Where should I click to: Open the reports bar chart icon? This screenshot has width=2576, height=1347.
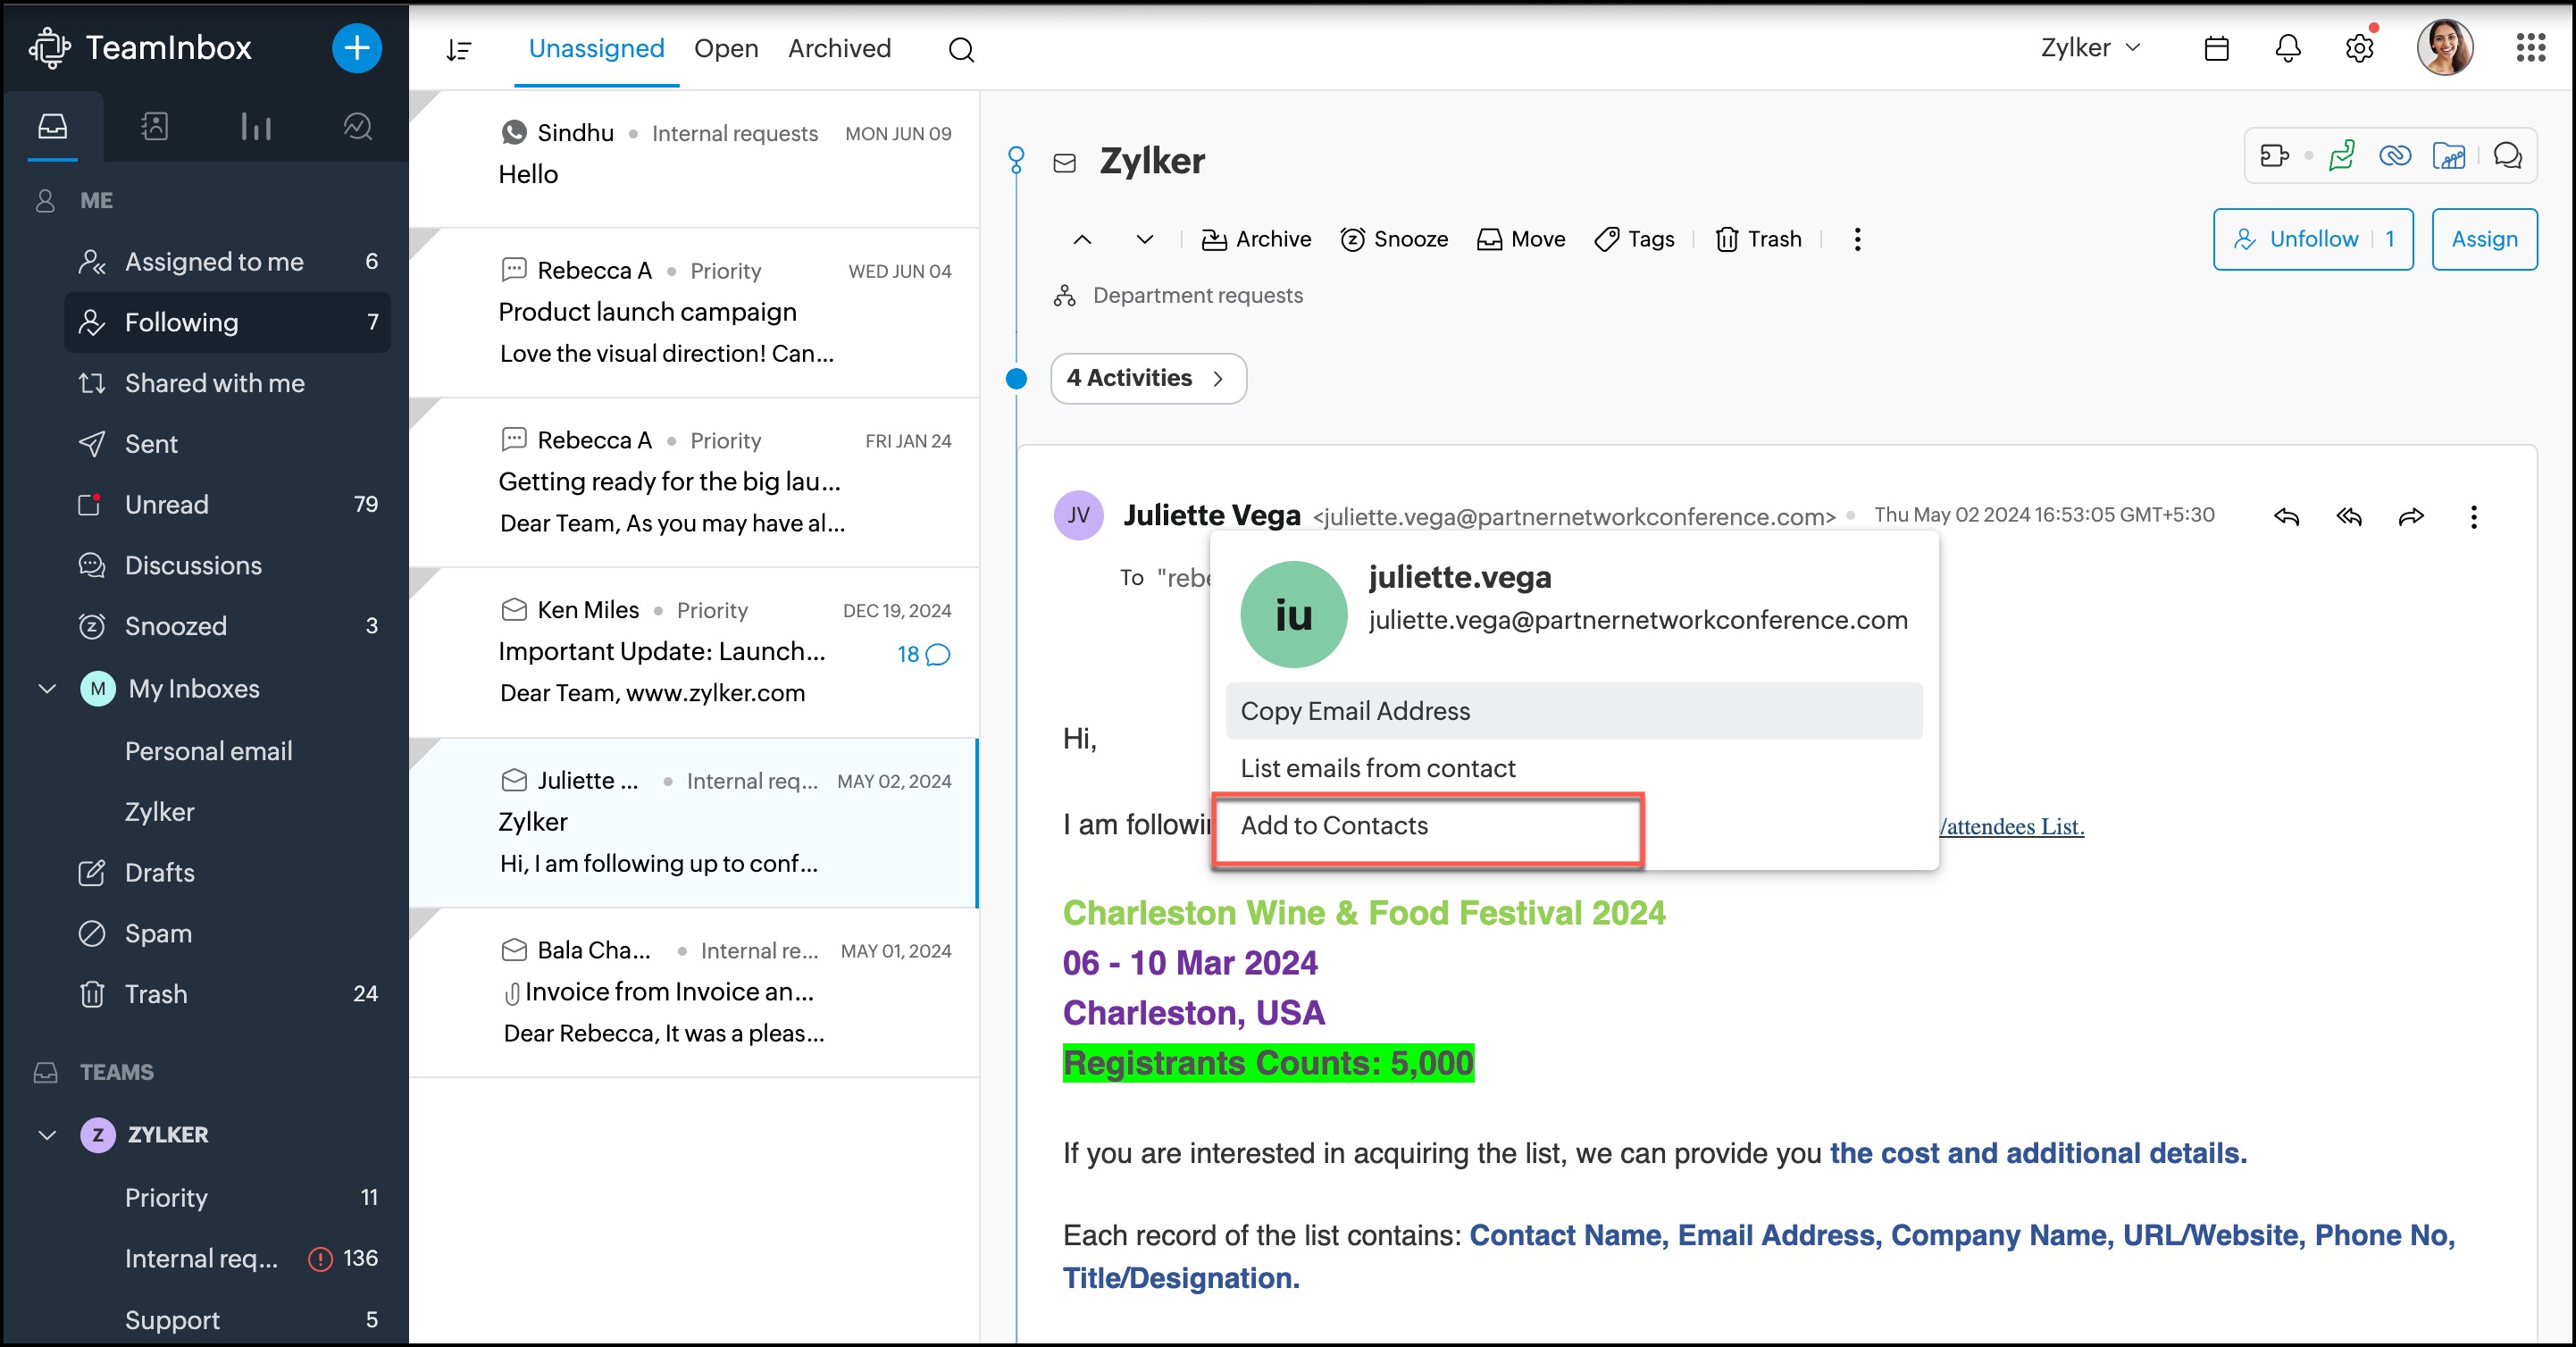256,126
